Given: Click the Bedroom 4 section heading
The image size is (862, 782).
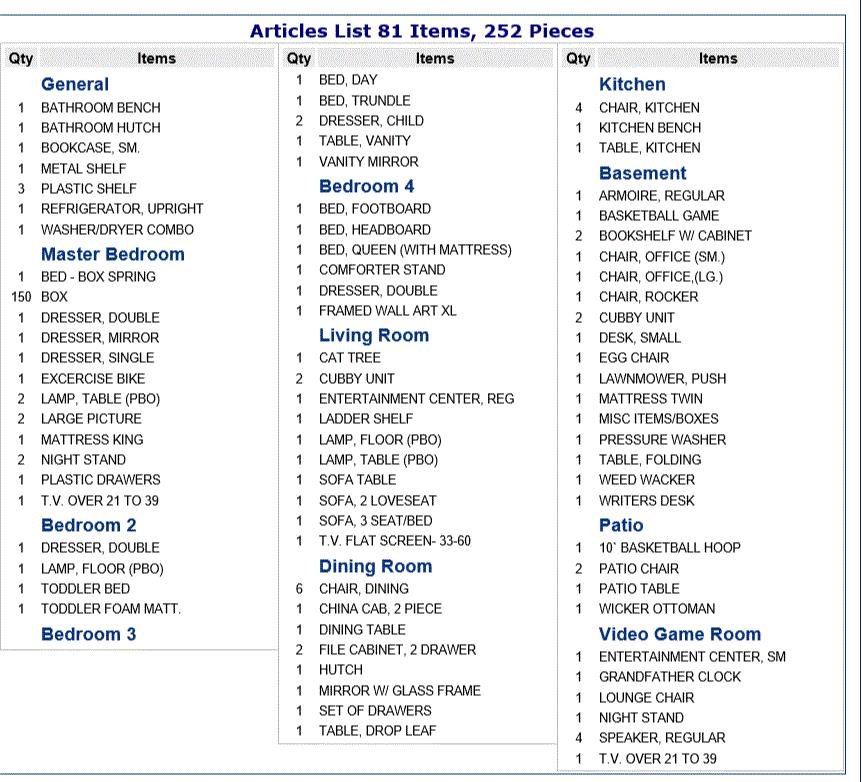Looking at the screenshot, I should (366, 186).
